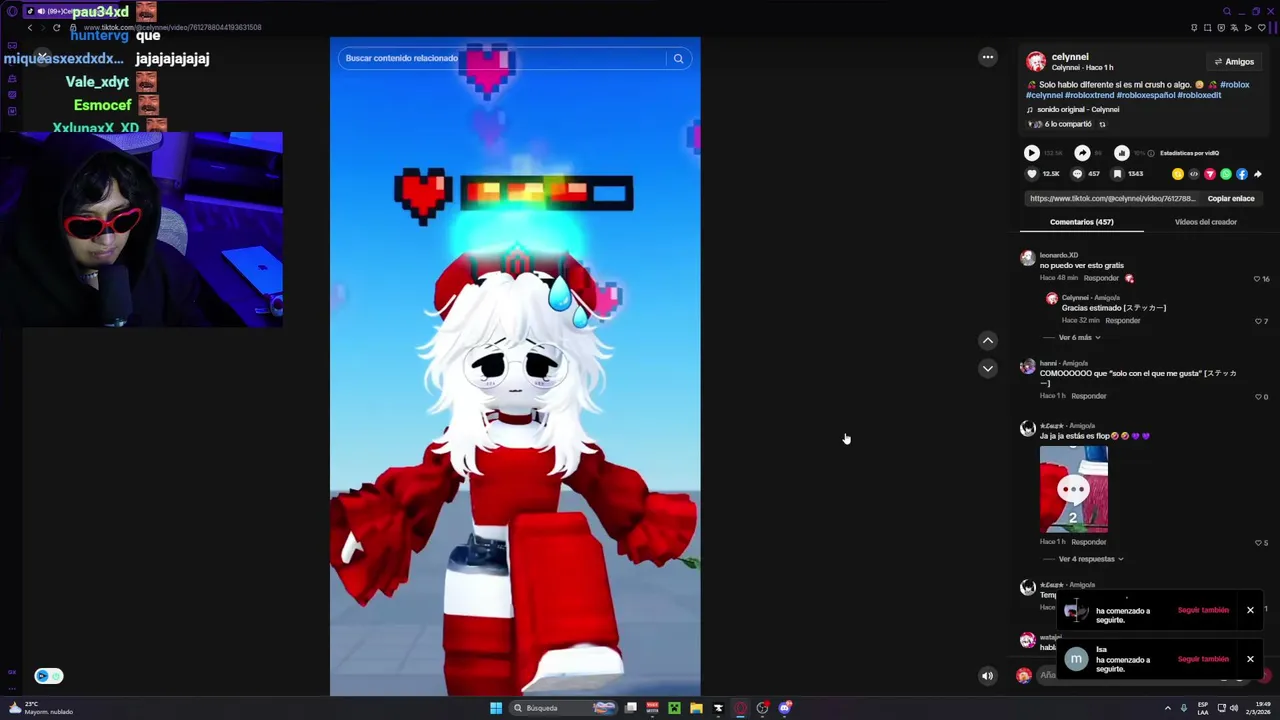
Task: Click the 'Estadísticas por vidIQ' label
Action: click(1189, 153)
